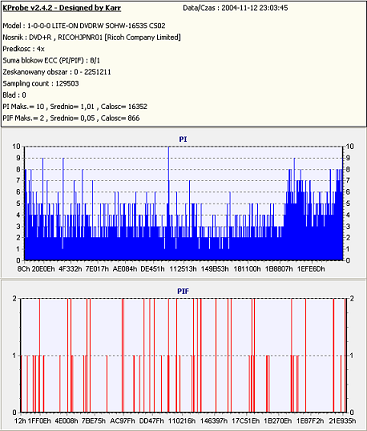Click the PIF Maks. statistics line
This screenshot has width=367, height=431.
[71, 118]
